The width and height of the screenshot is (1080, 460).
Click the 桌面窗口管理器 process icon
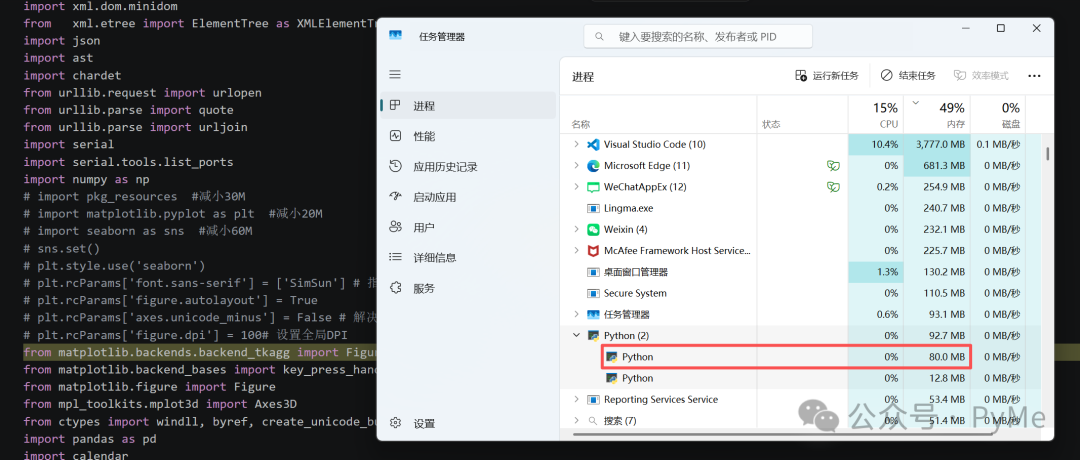pos(593,272)
